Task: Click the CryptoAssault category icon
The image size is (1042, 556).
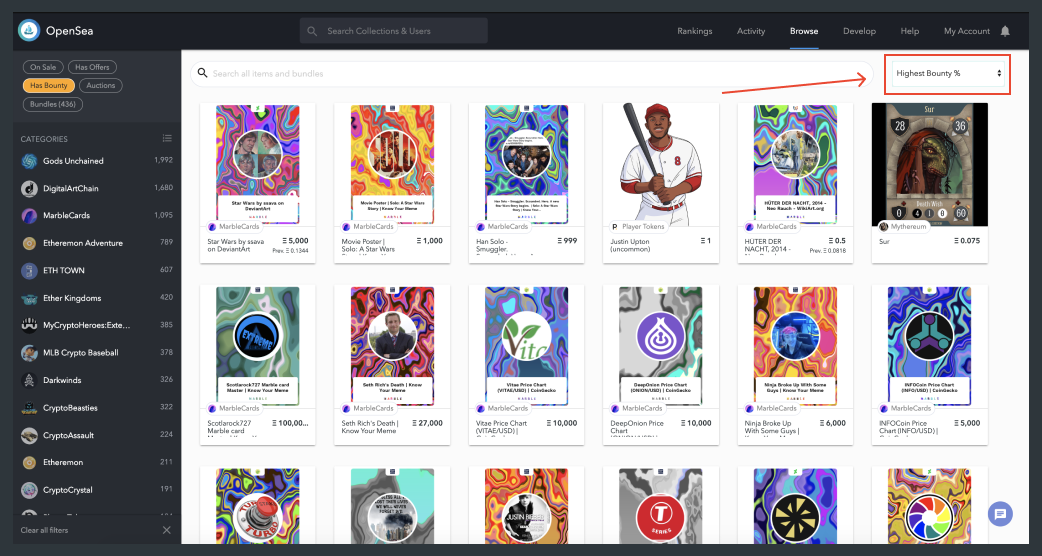Action: pyautogui.click(x=29, y=435)
